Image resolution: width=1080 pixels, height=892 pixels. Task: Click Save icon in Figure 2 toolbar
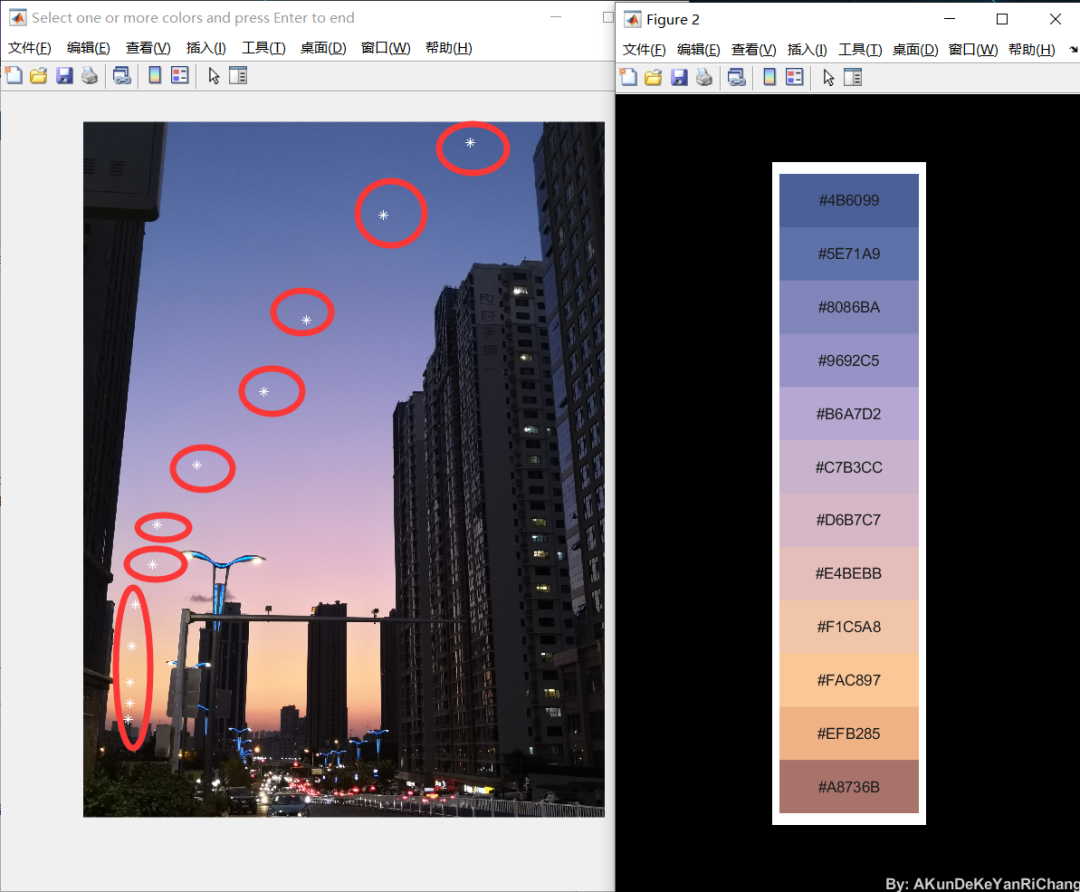(x=678, y=77)
